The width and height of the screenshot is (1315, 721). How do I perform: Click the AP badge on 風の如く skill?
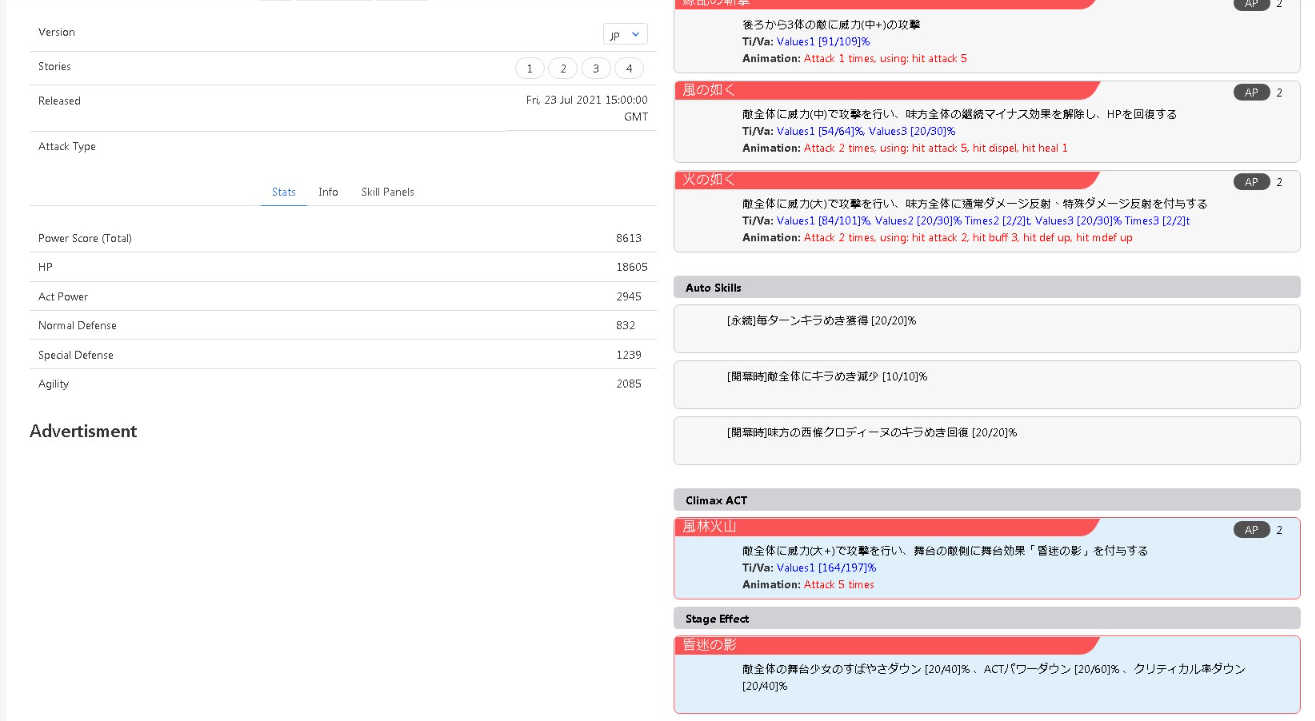[x=1251, y=93]
